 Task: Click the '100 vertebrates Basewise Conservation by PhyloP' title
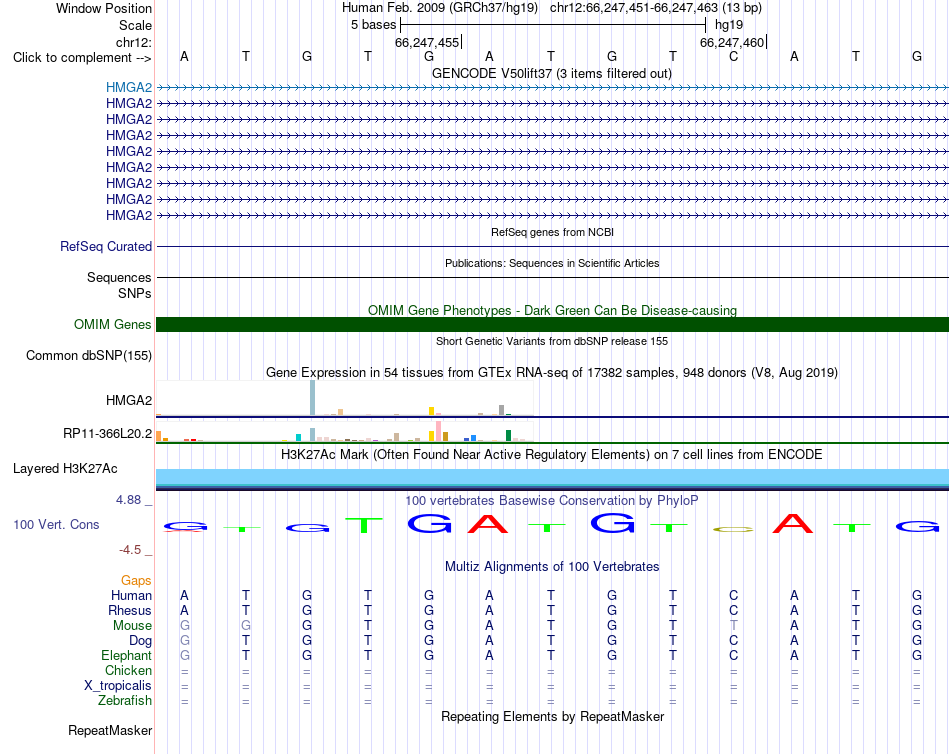click(x=552, y=501)
